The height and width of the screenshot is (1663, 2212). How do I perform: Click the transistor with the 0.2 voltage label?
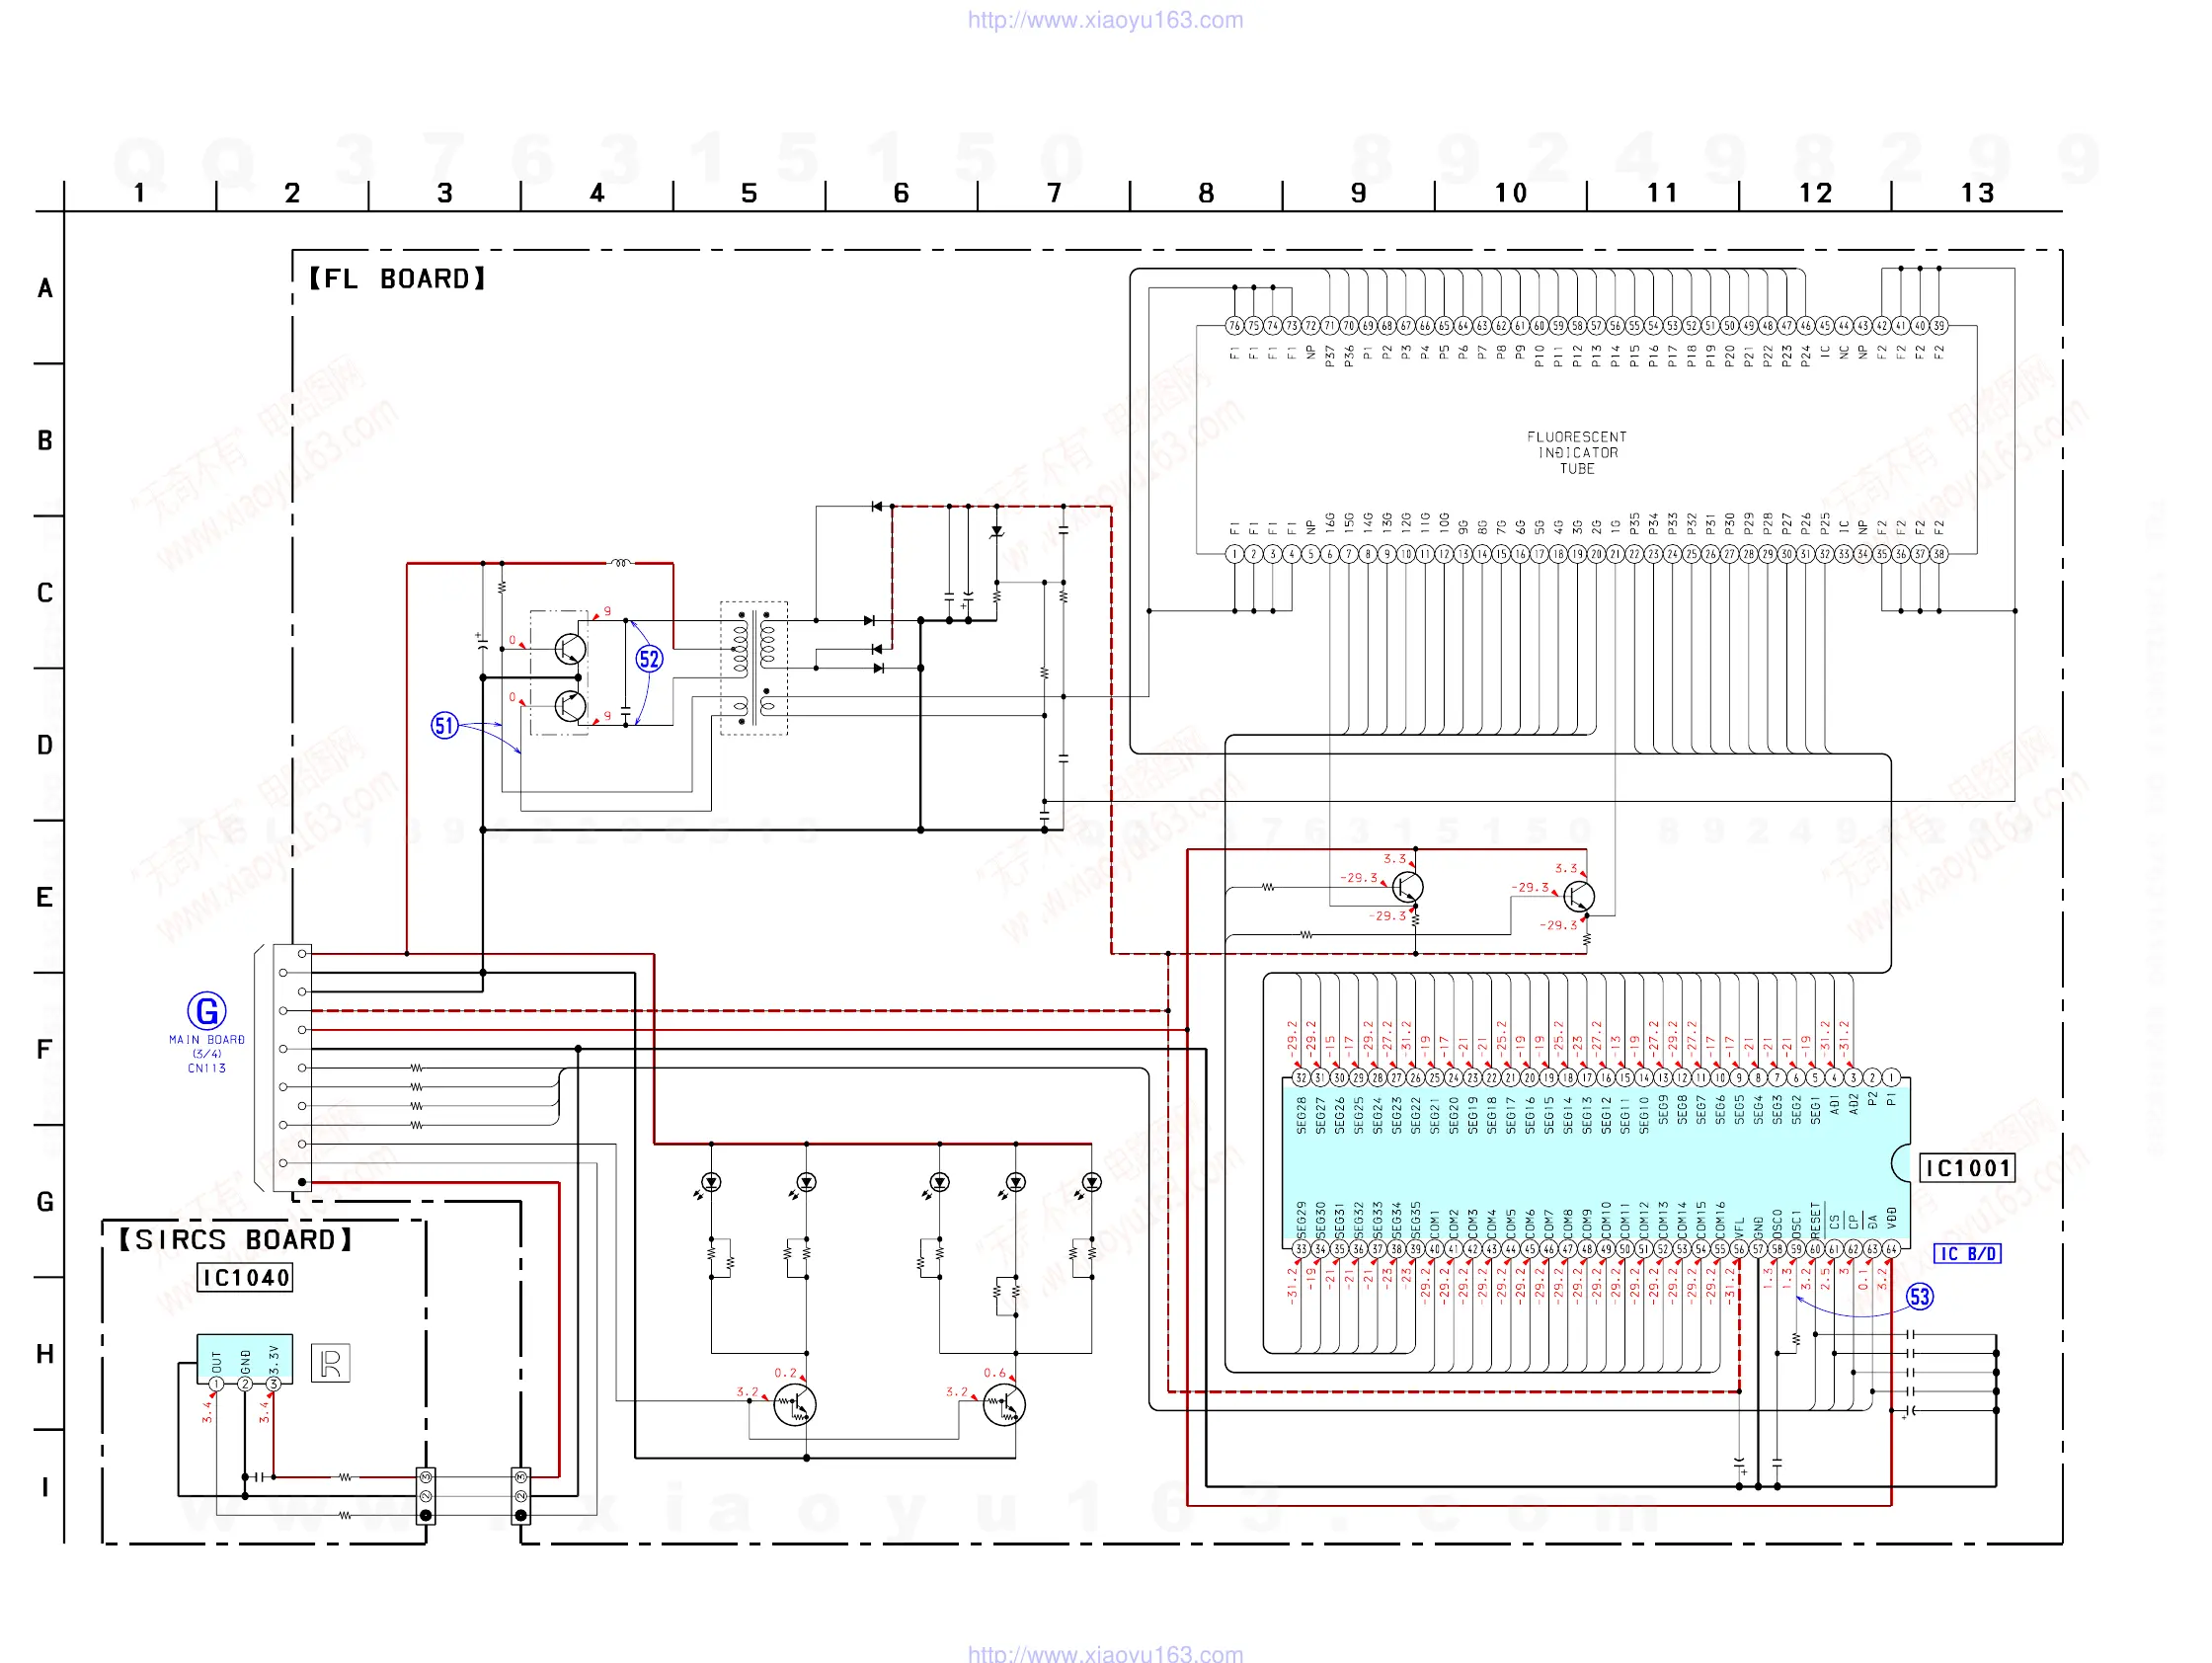point(795,1405)
